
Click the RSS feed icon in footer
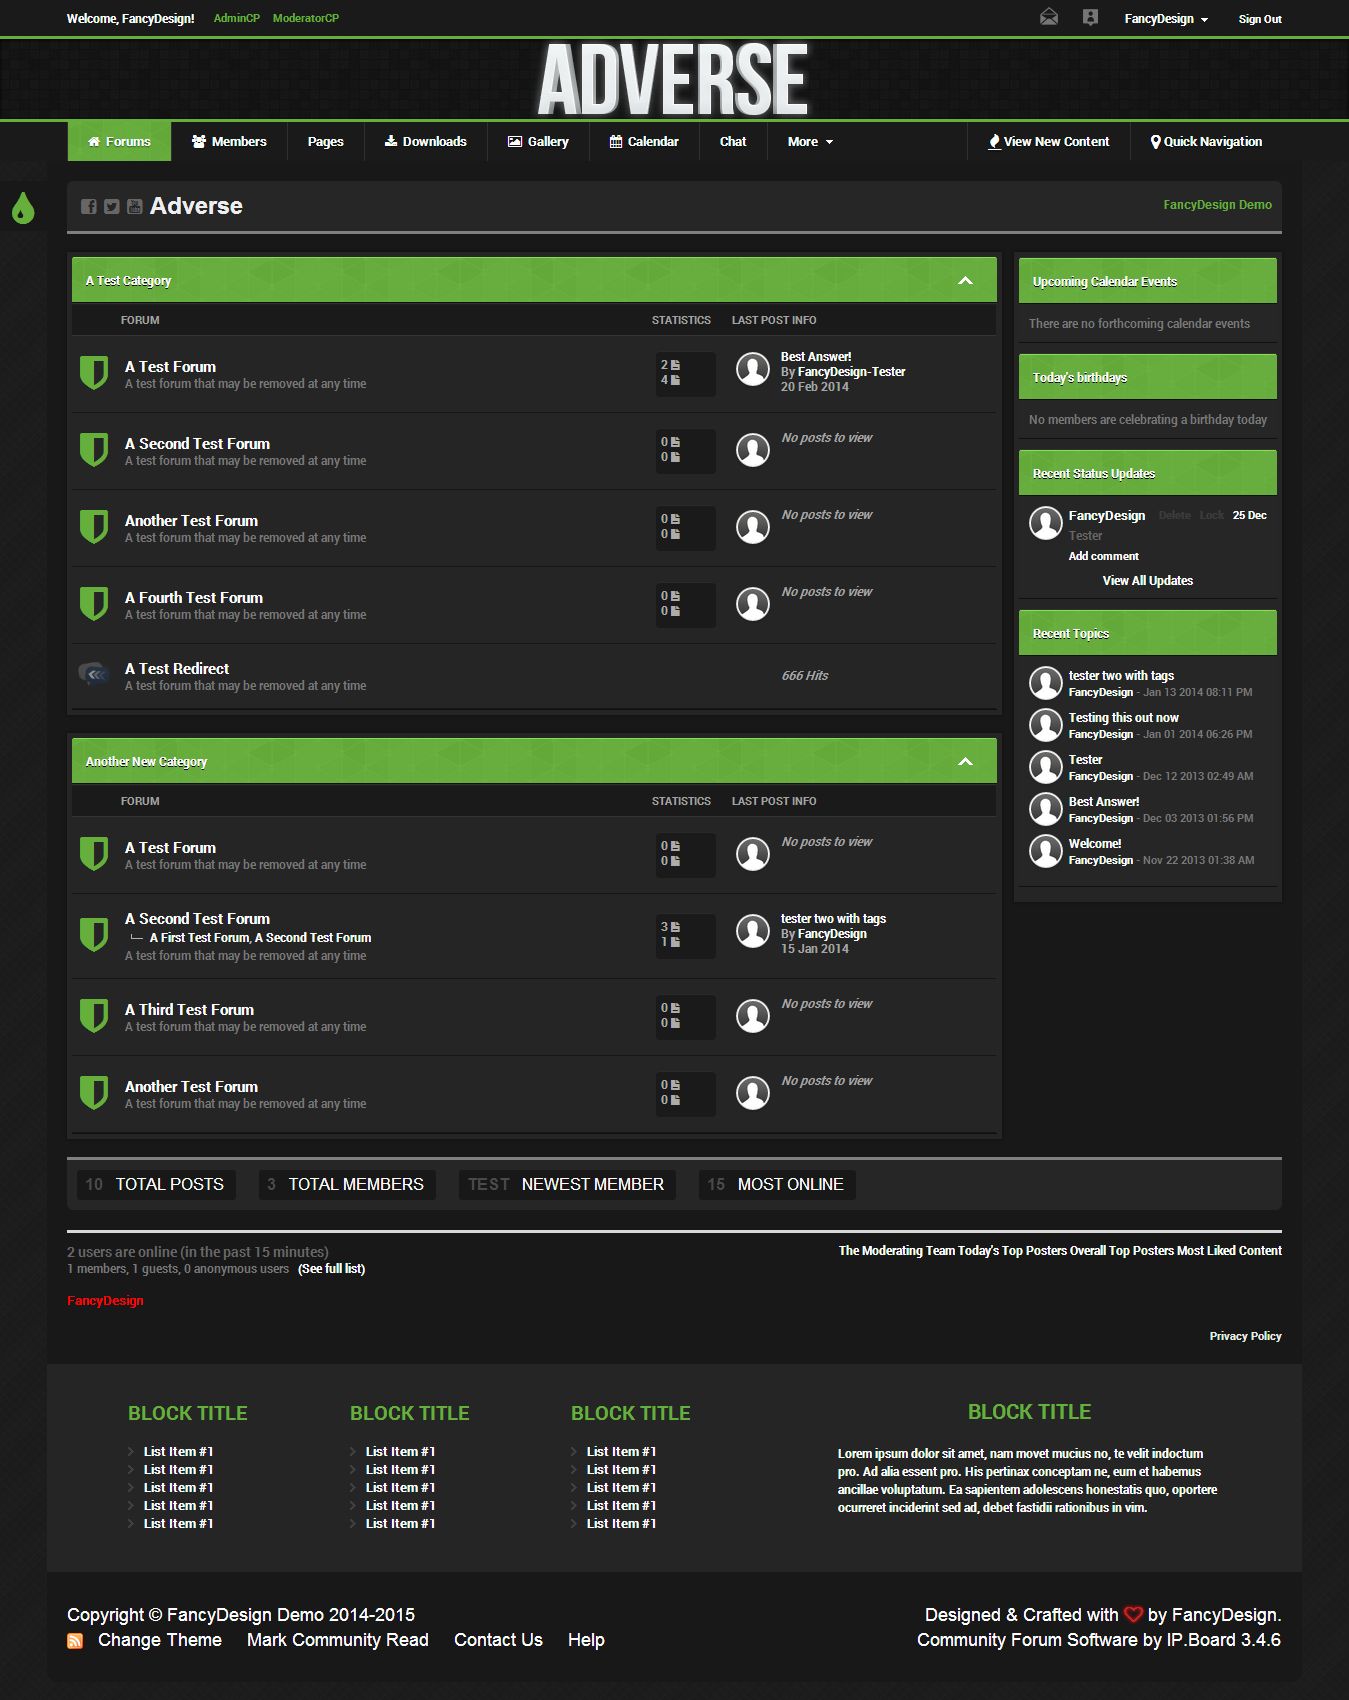[x=75, y=1641]
